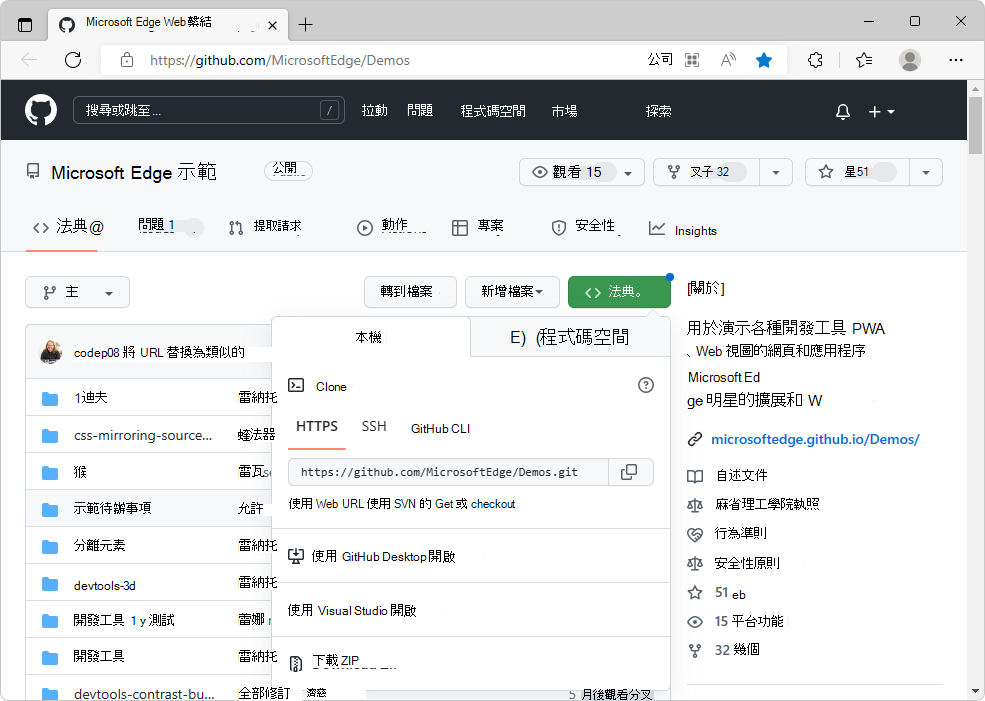This screenshot has width=985, height=701.
Task: Click the 1迪夫 folder icon
Action: coord(50,398)
